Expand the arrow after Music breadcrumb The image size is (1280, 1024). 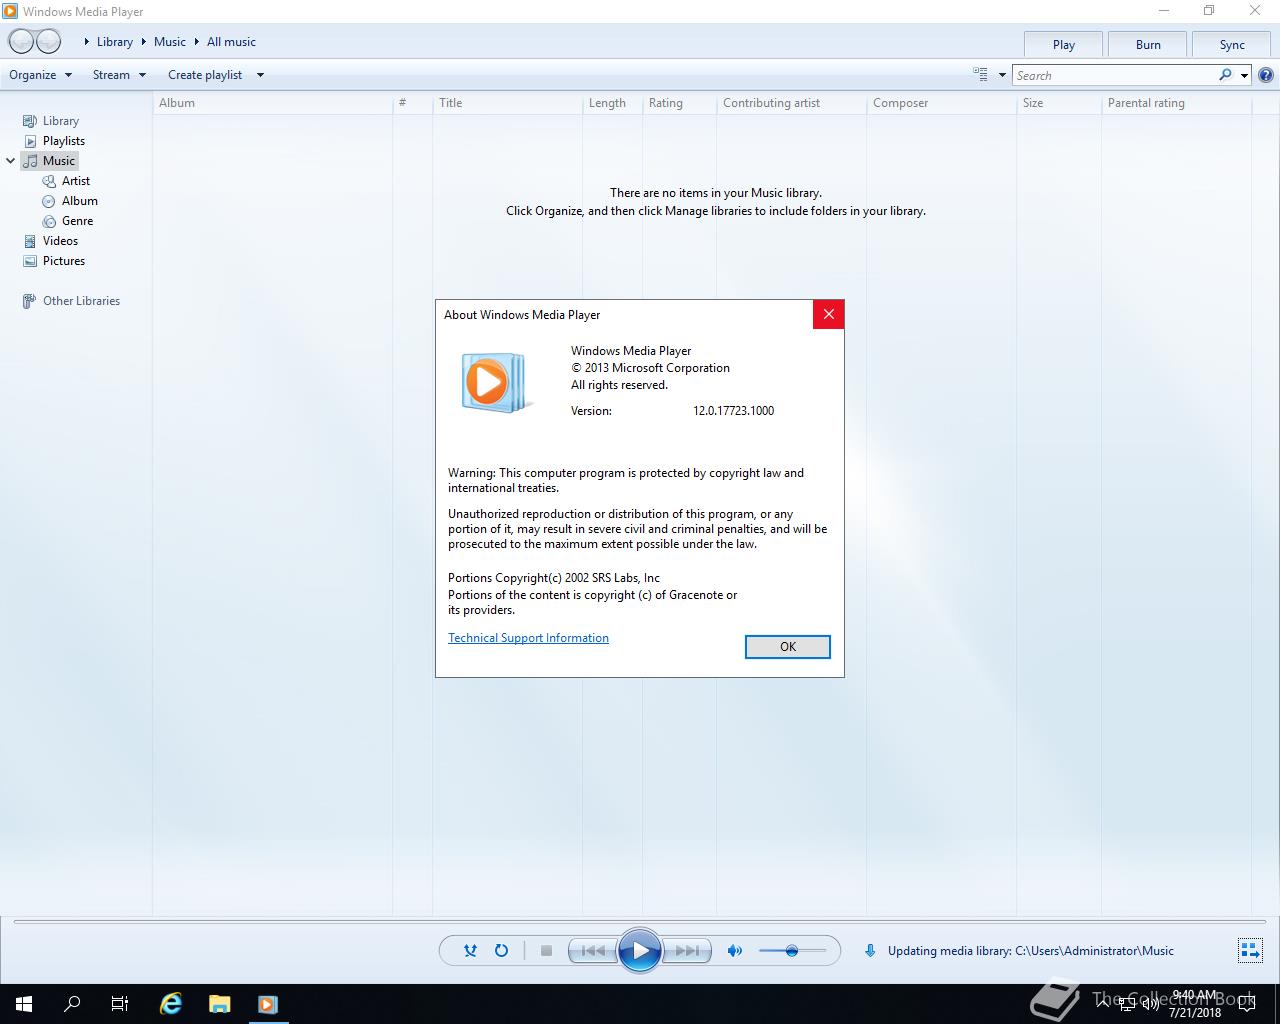click(196, 42)
